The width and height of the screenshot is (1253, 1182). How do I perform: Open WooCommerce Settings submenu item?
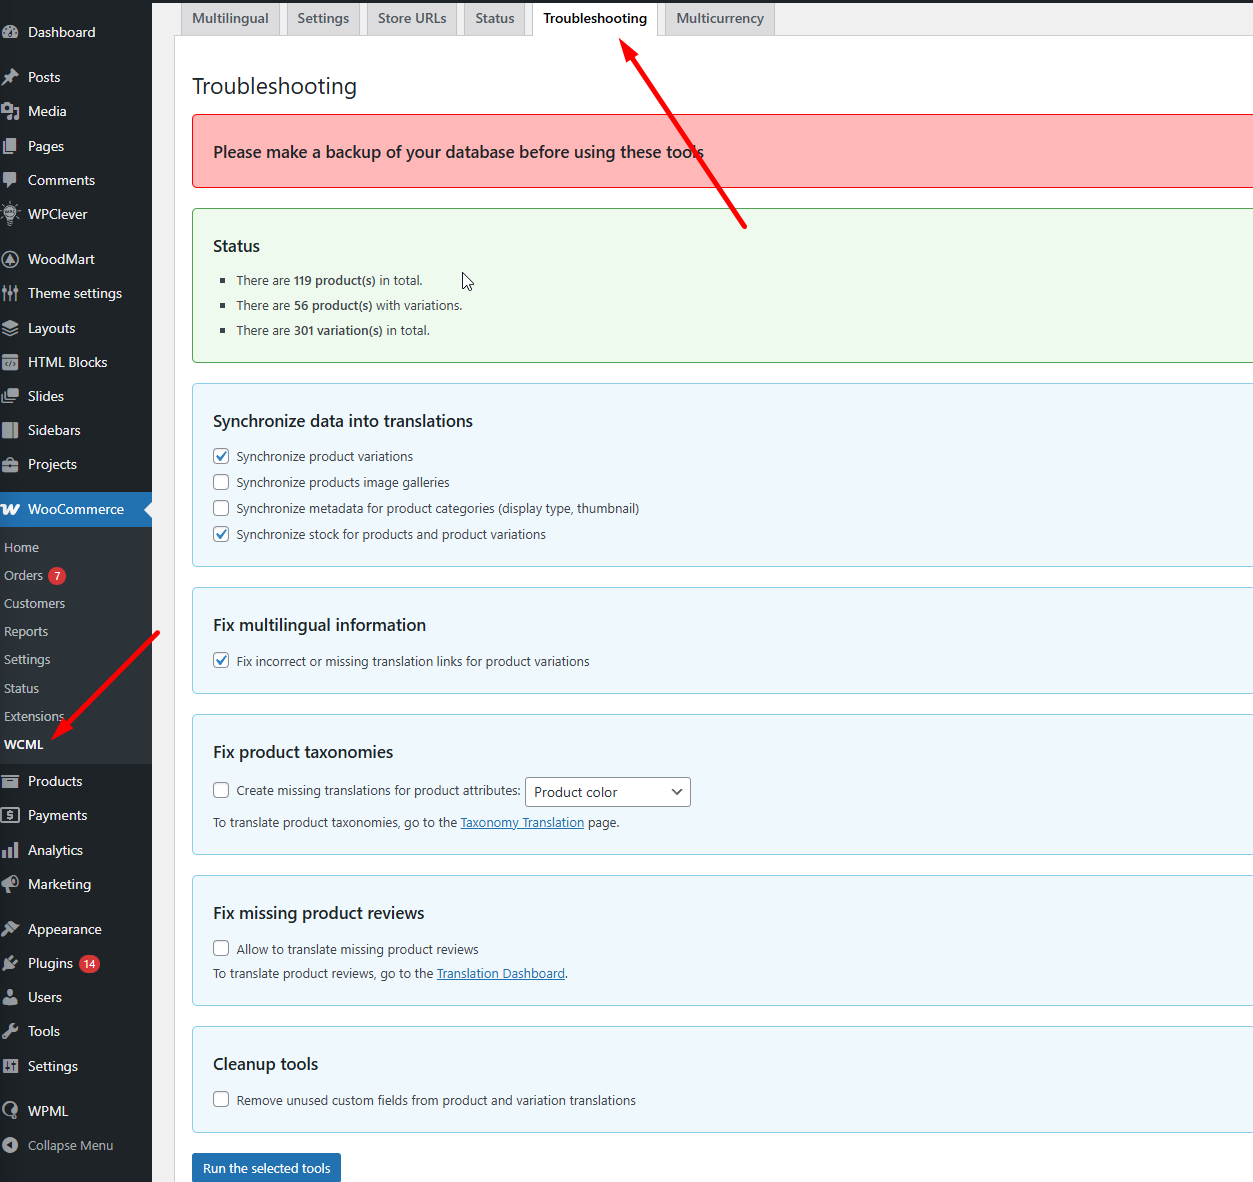tap(27, 659)
